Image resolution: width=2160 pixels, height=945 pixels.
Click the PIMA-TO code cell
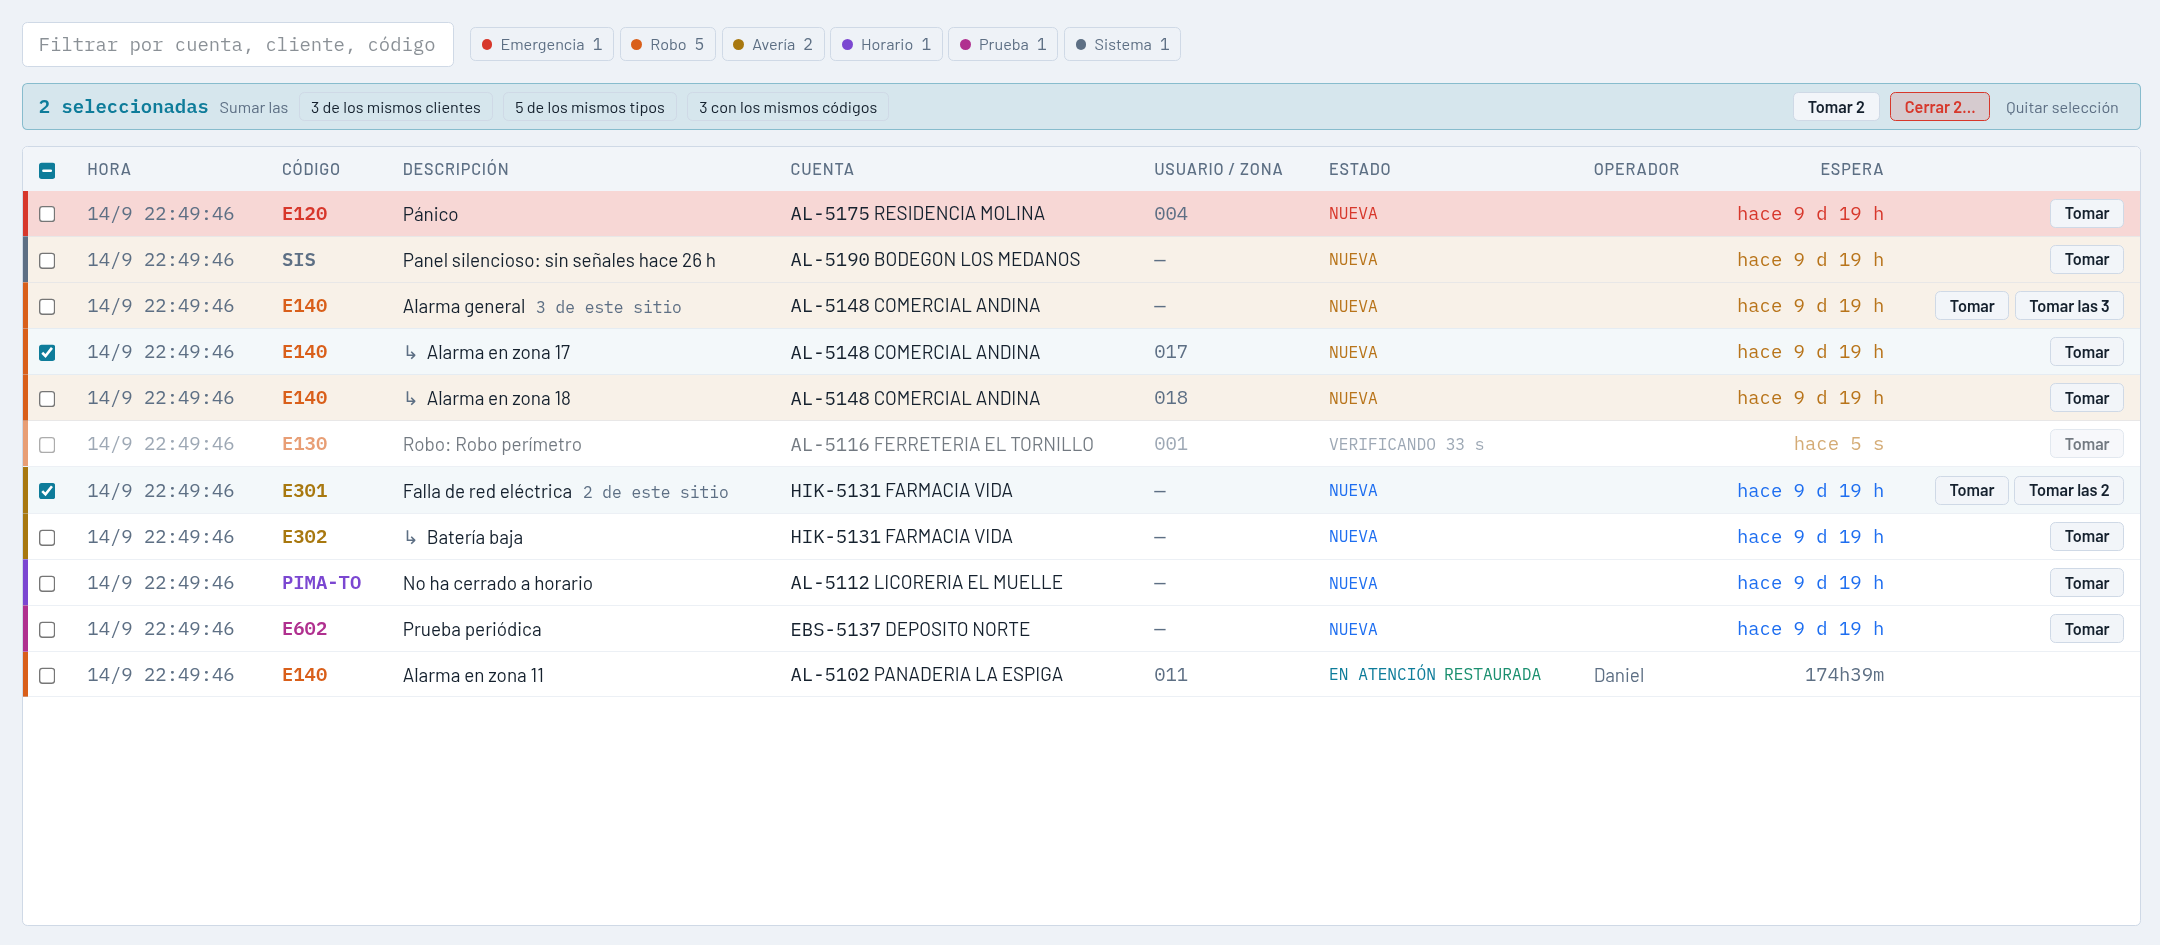pyautogui.click(x=321, y=583)
